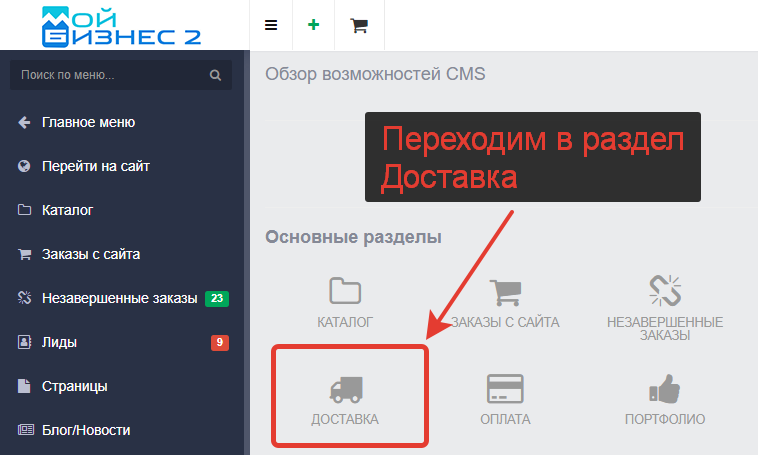Click the red 9 badge

pos(219,343)
